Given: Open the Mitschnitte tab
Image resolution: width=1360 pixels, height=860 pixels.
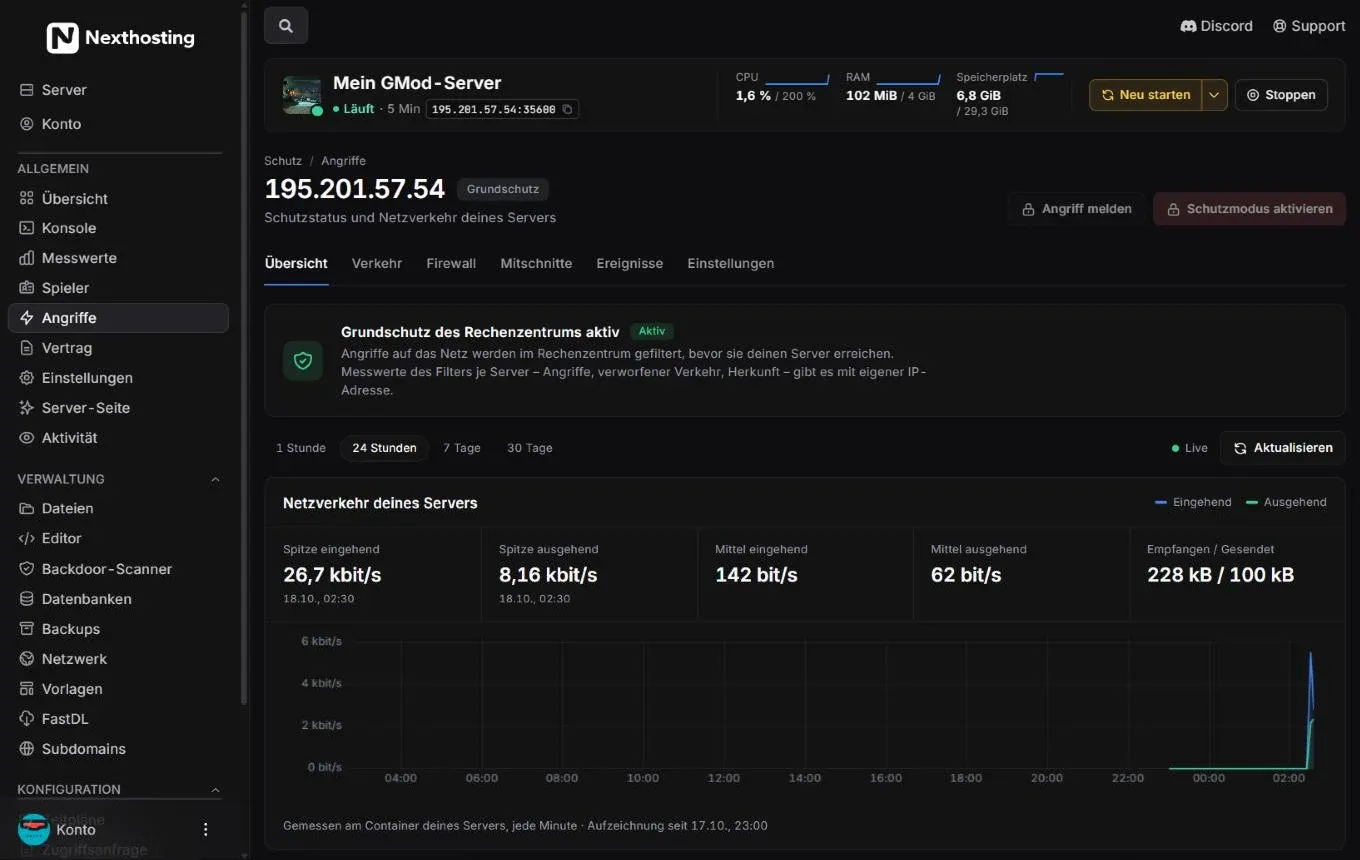Looking at the screenshot, I should pos(536,263).
